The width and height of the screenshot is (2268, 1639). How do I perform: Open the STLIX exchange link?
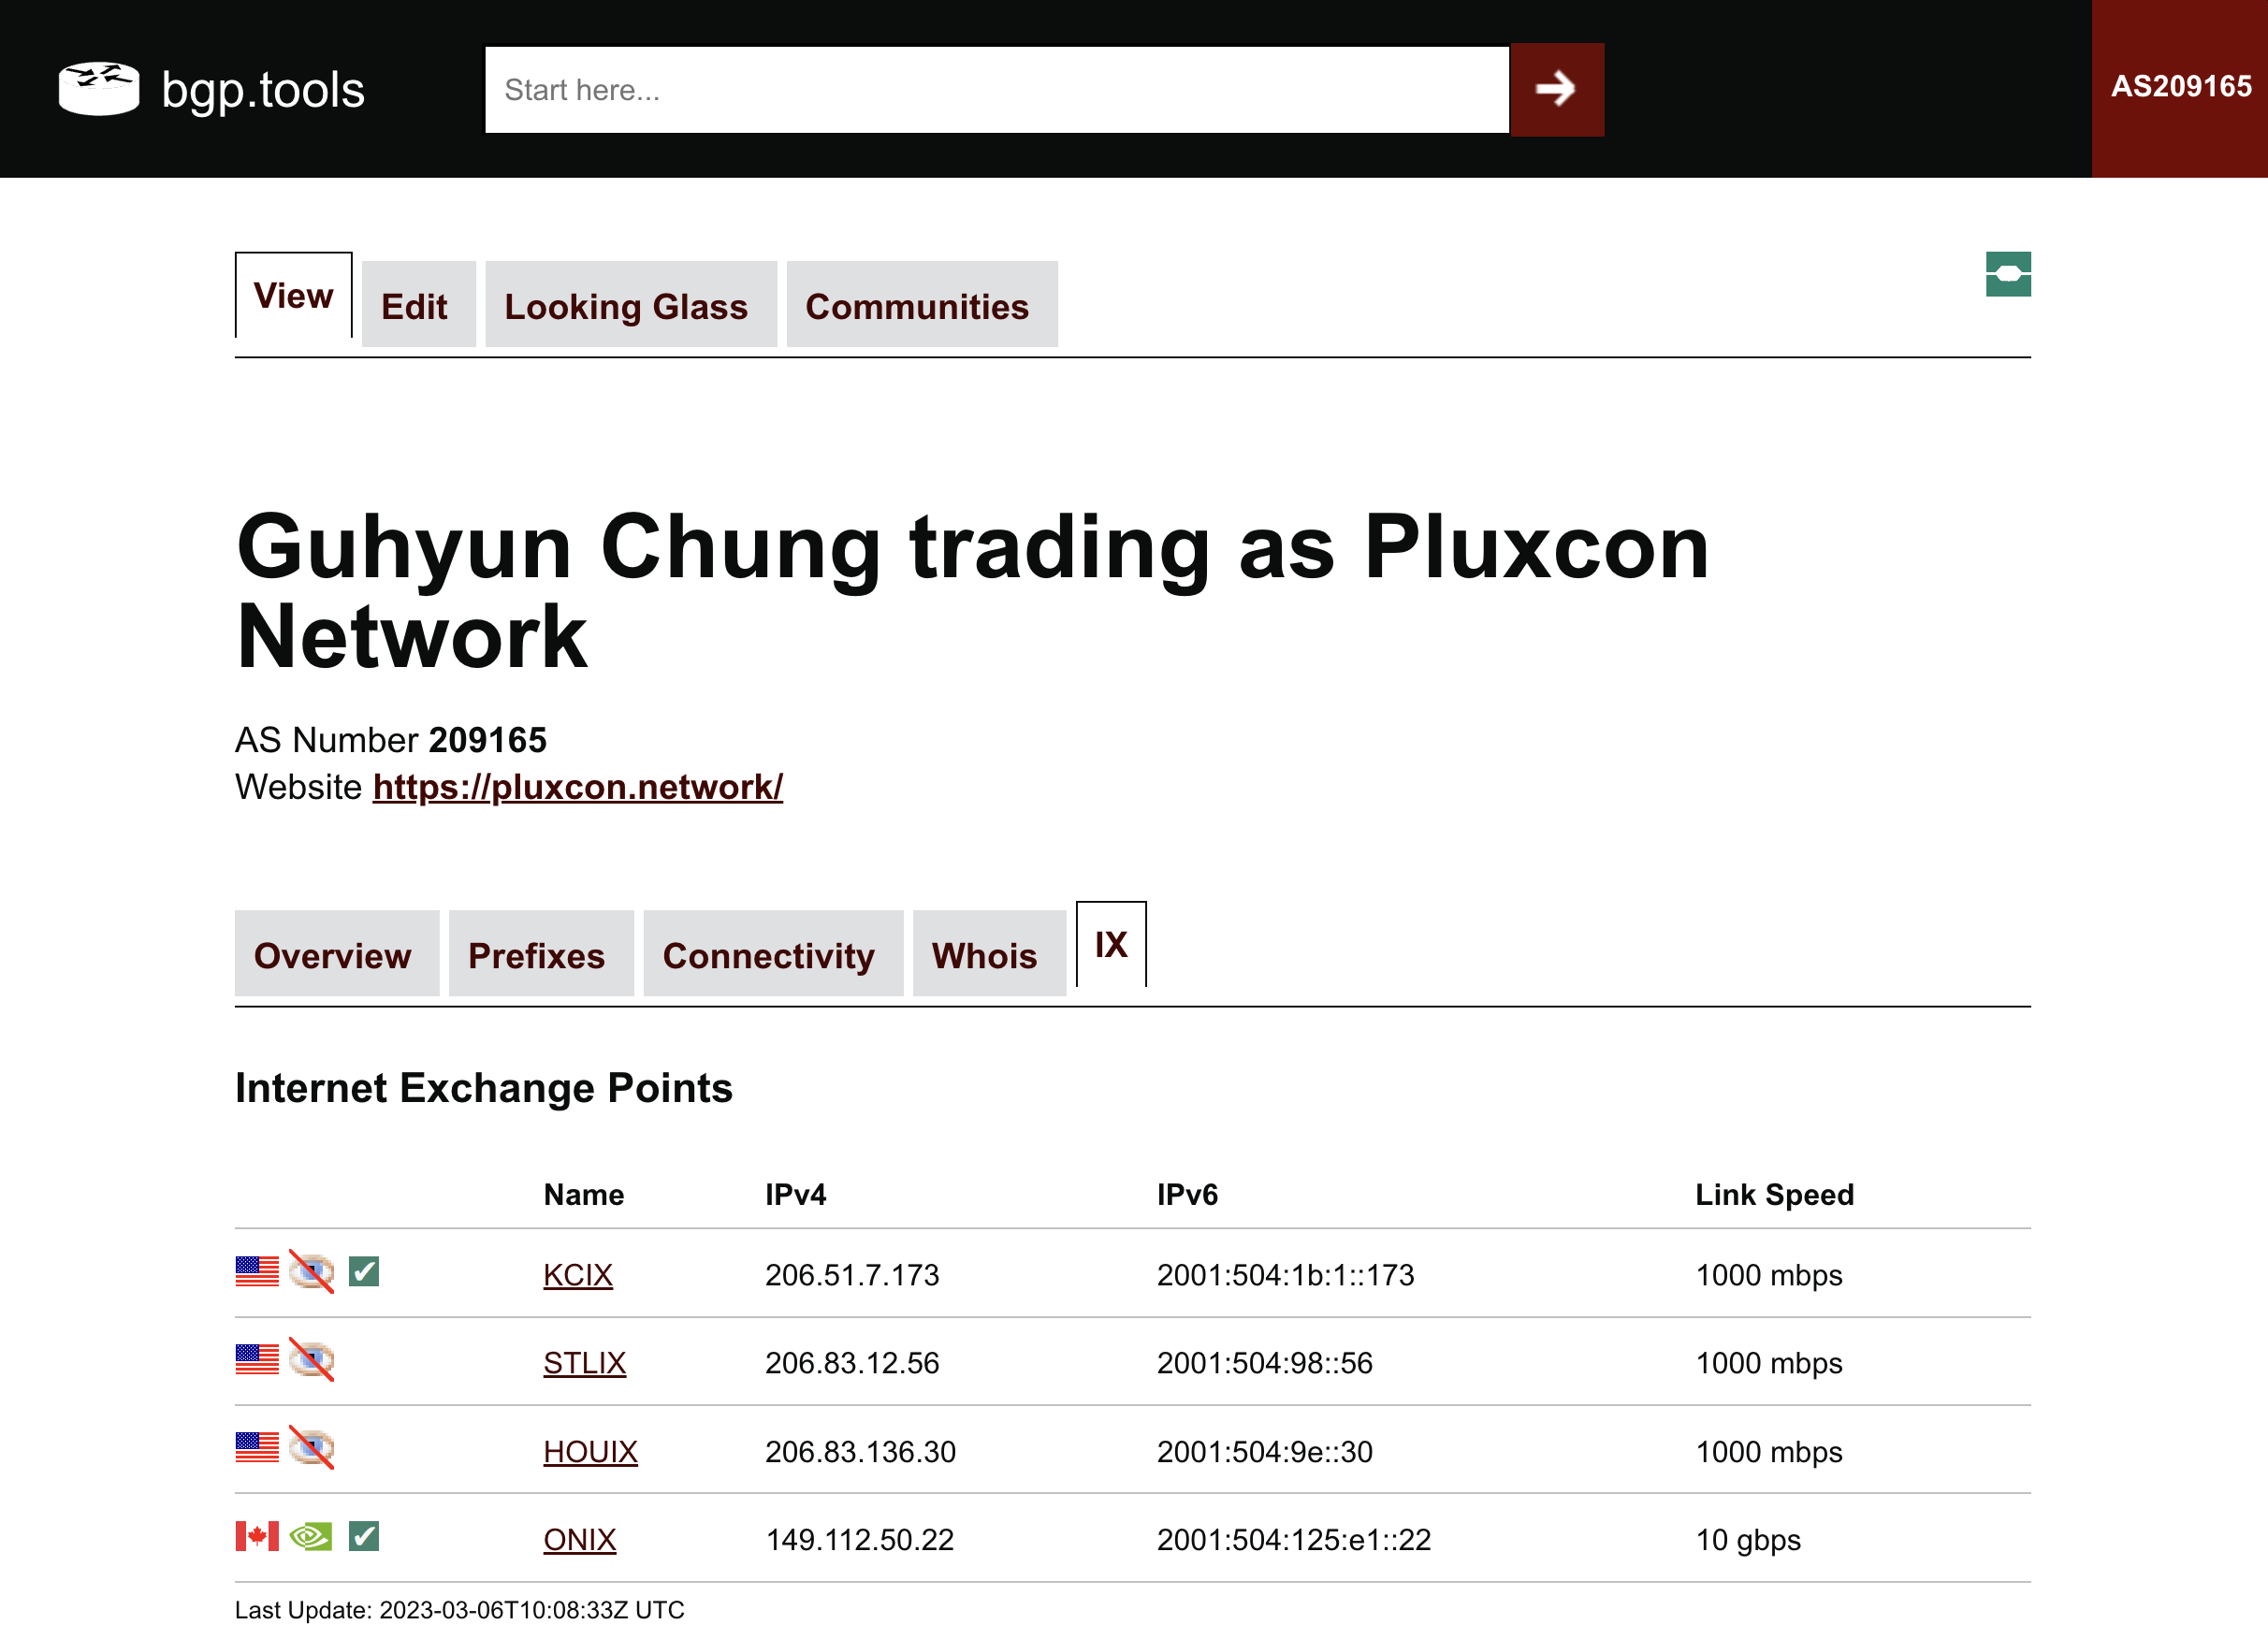coord(585,1364)
